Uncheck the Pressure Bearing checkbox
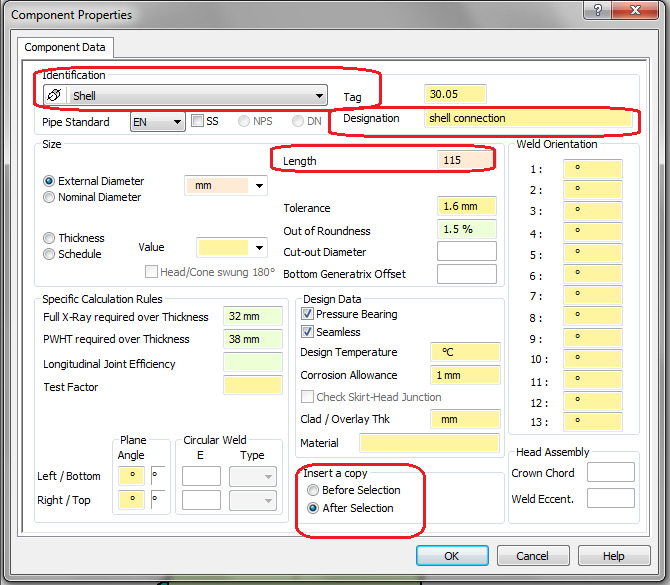This screenshot has width=670, height=585. [x=307, y=314]
